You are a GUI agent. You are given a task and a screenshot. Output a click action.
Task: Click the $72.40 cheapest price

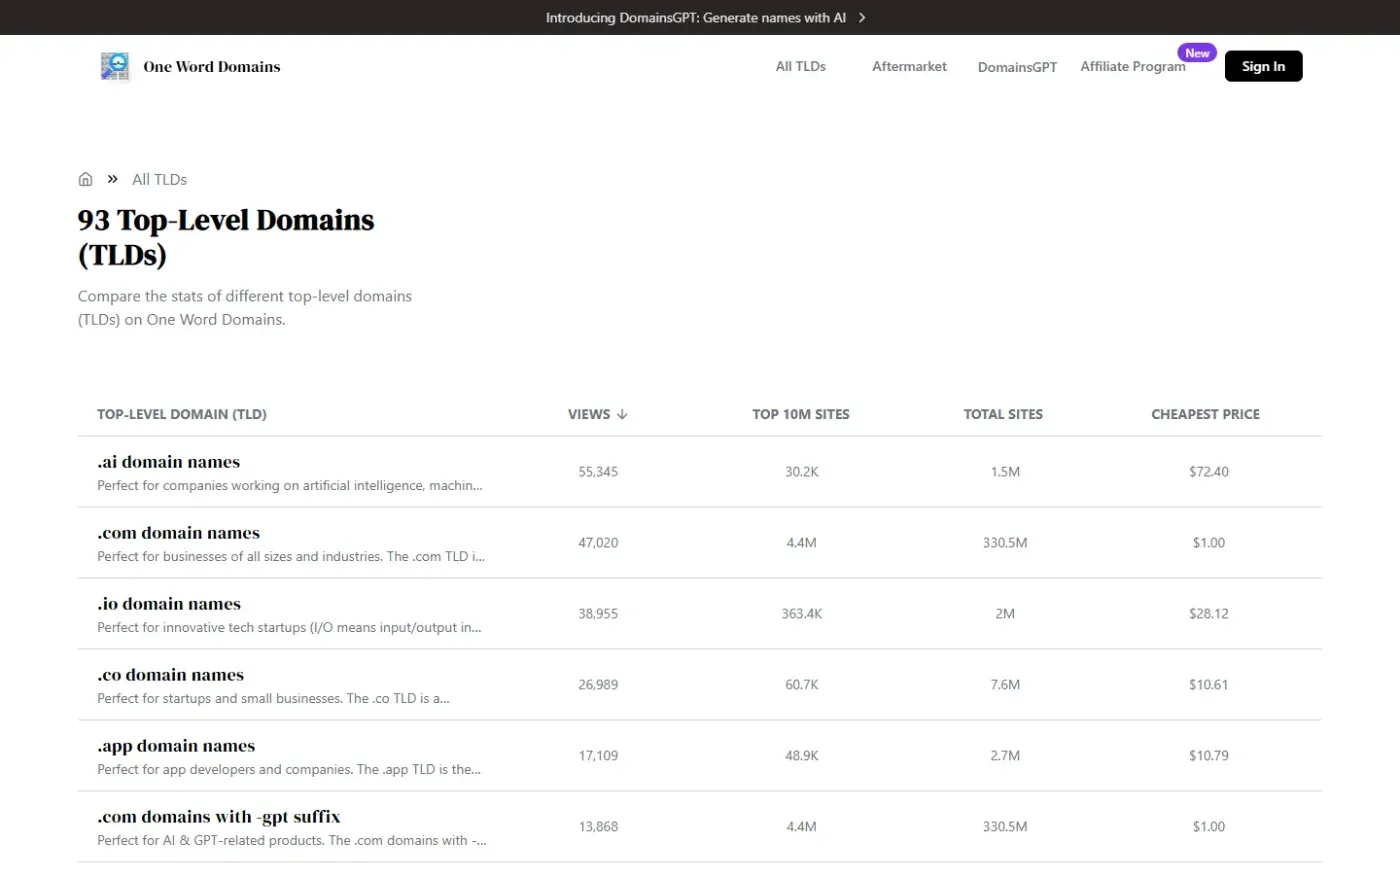(x=1209, y=472)
